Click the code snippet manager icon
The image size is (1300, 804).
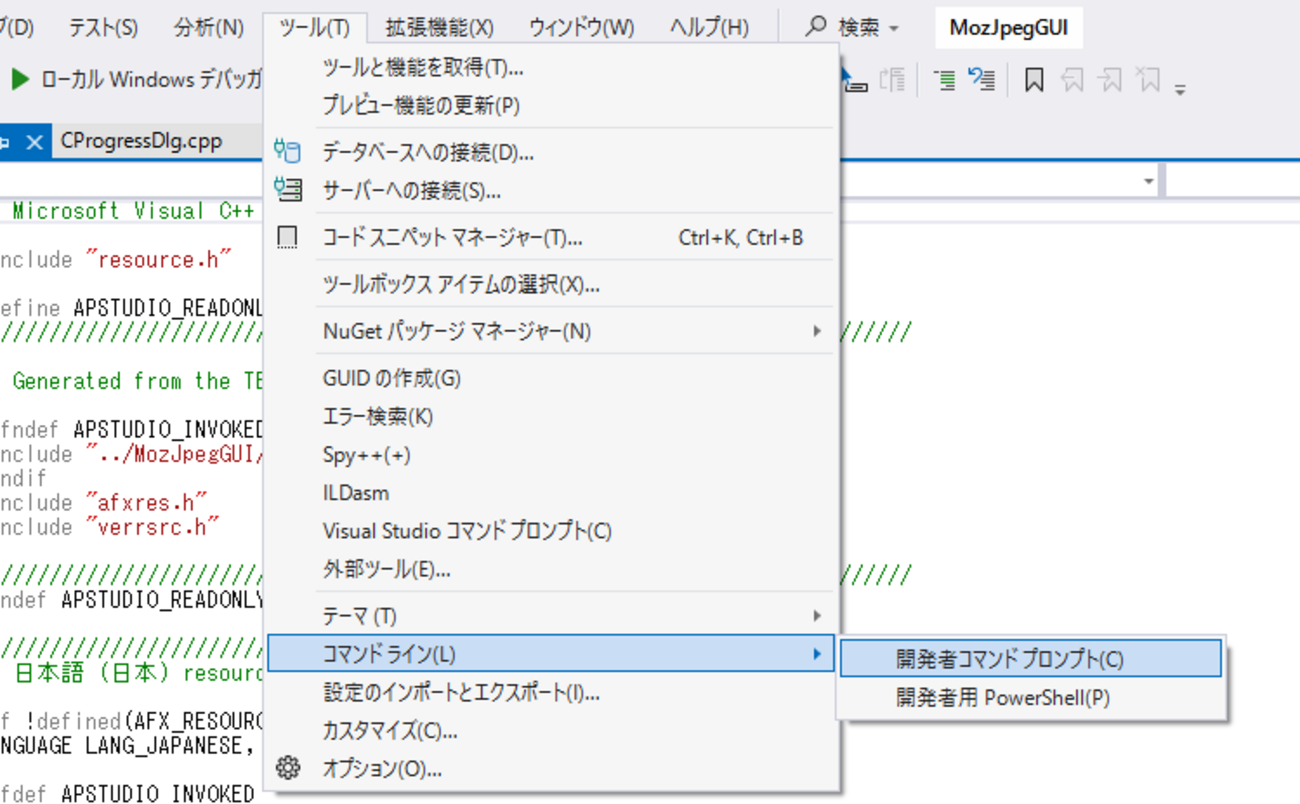287,237
